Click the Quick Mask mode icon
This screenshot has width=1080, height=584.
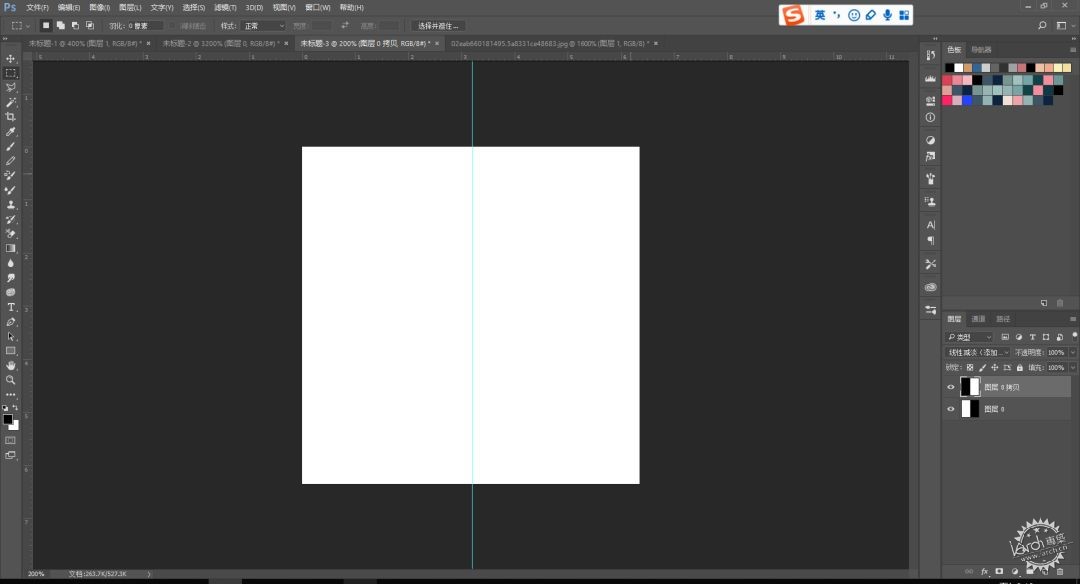(10, 440)
